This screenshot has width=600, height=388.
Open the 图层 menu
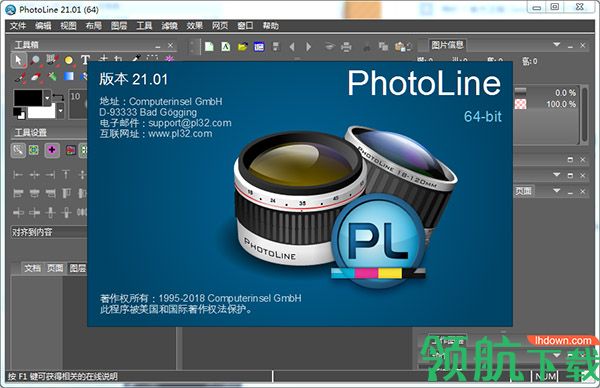pos(119,26)
